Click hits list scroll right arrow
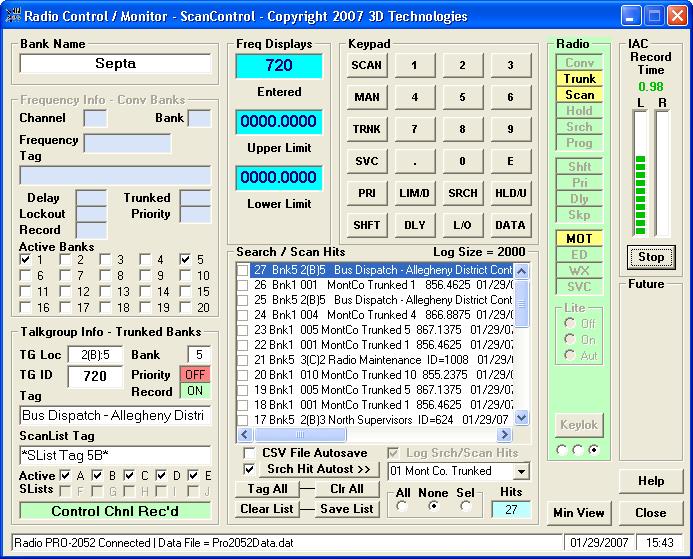The width and height of the screenshot is (693, 559). click(504, 435)
